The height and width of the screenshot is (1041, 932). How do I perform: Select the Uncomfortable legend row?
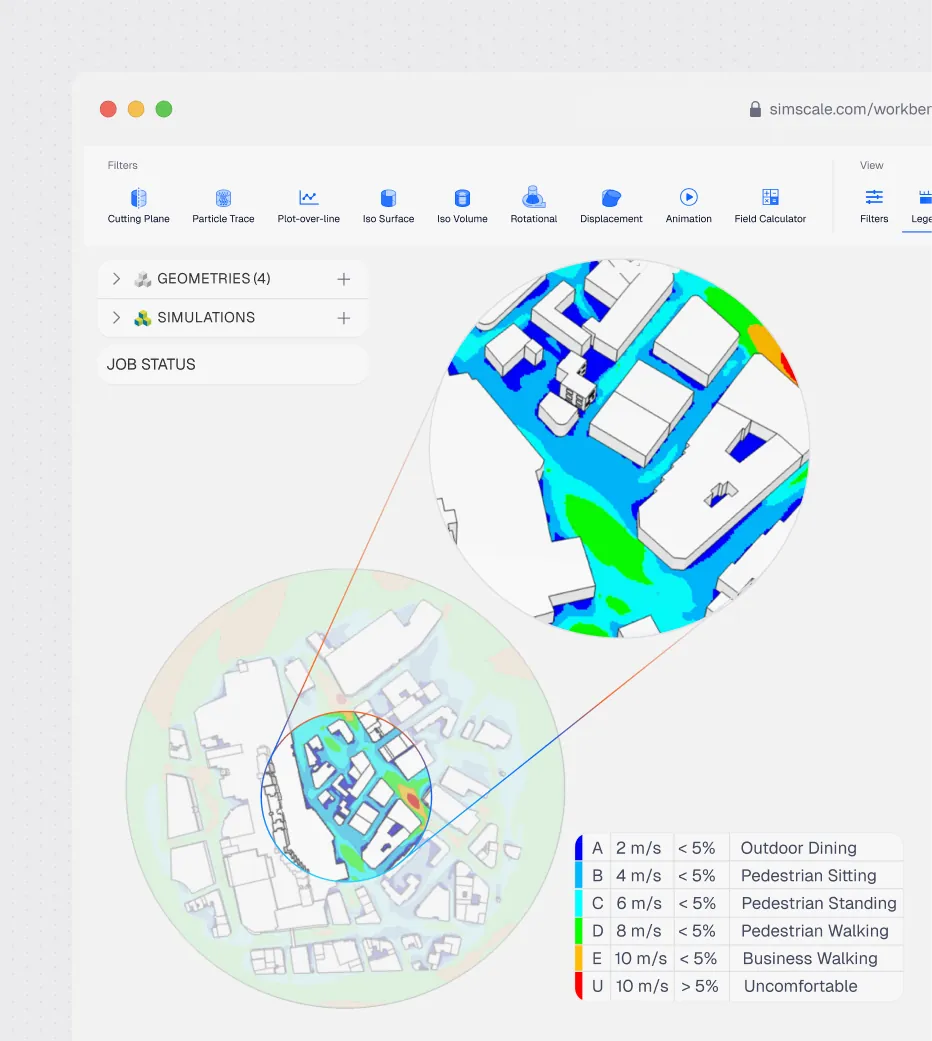coord(739,986)
